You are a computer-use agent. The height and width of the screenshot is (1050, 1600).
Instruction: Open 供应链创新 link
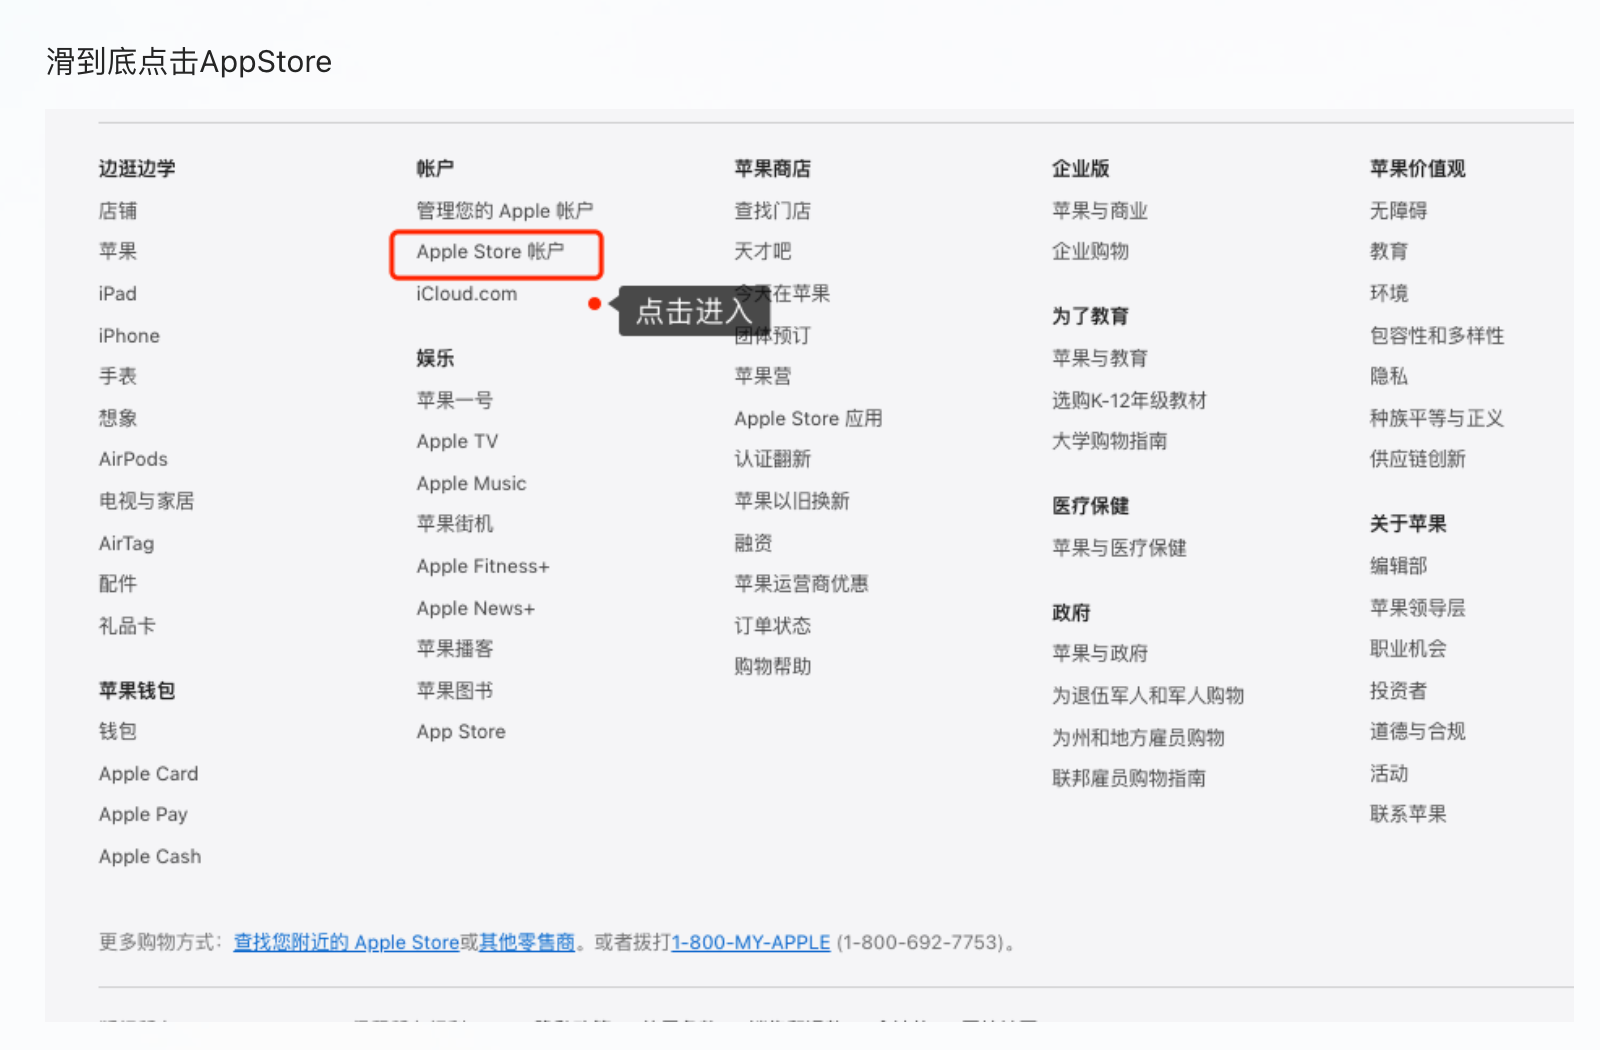pyautogui.click(x=1418, y=460)
